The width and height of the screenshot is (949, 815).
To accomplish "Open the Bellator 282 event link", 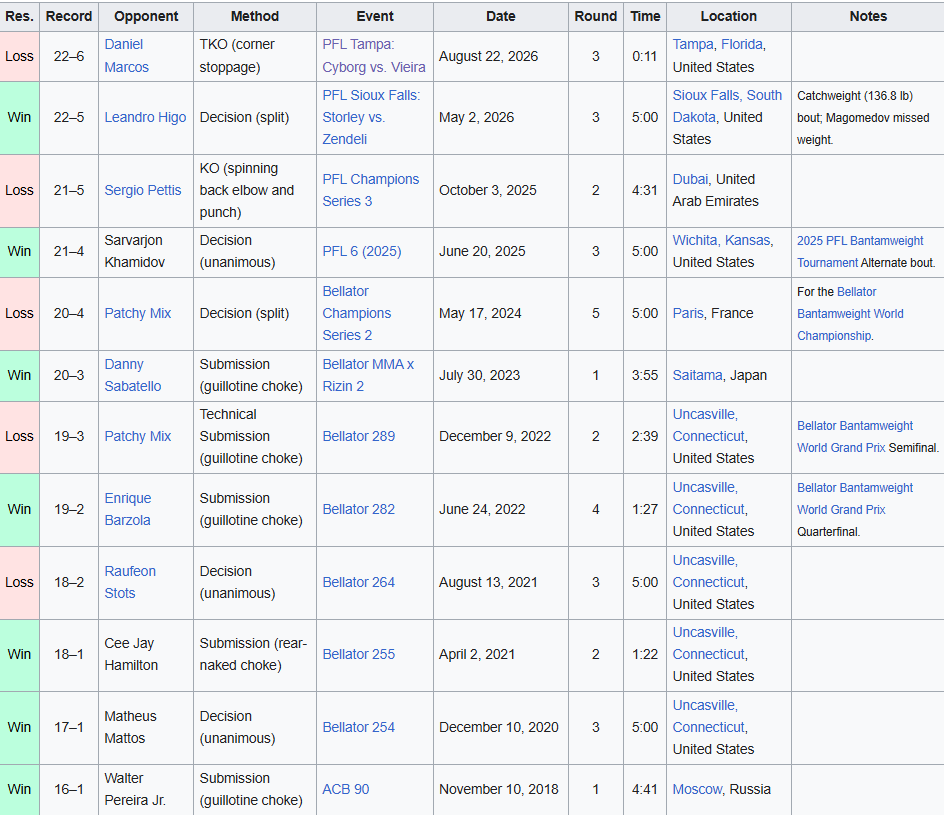I will [358, 509].
